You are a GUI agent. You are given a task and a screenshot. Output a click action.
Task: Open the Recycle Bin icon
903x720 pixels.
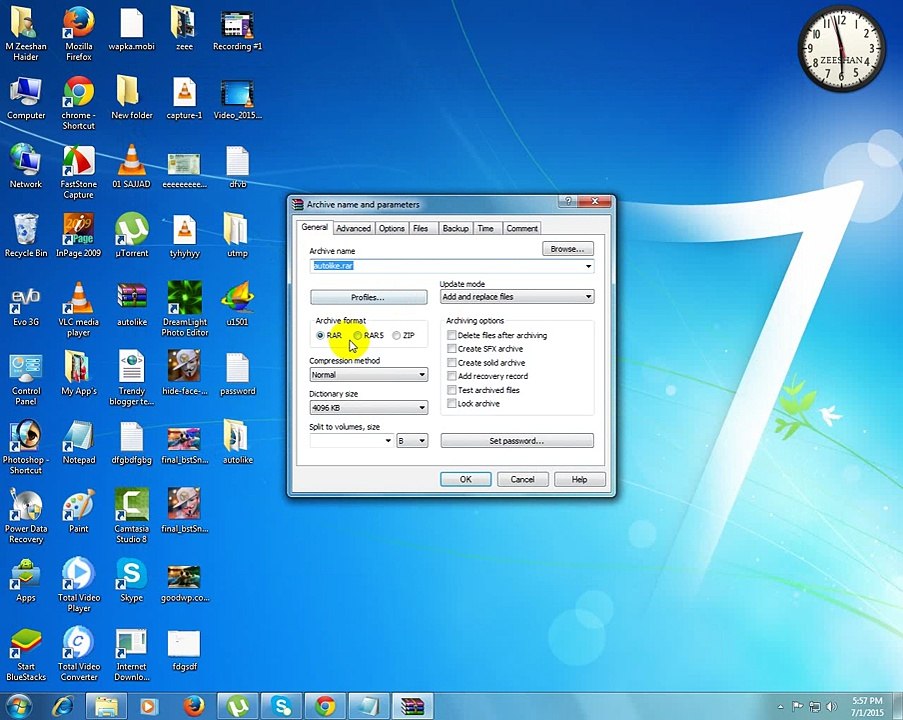26,235
